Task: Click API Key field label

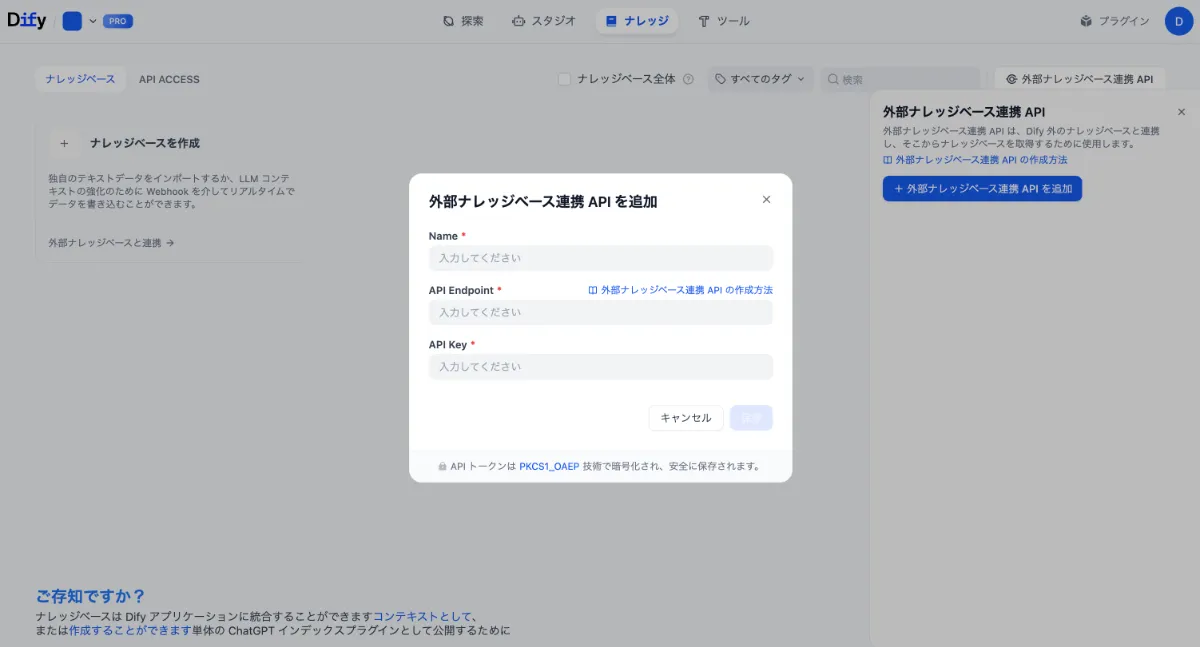Action: click(448, 344)
